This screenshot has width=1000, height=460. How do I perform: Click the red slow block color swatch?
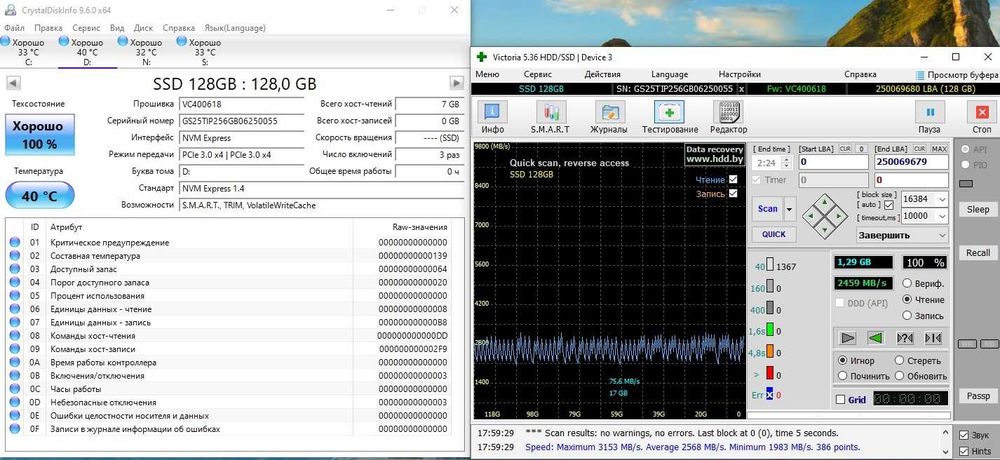[x=770, y=373]
